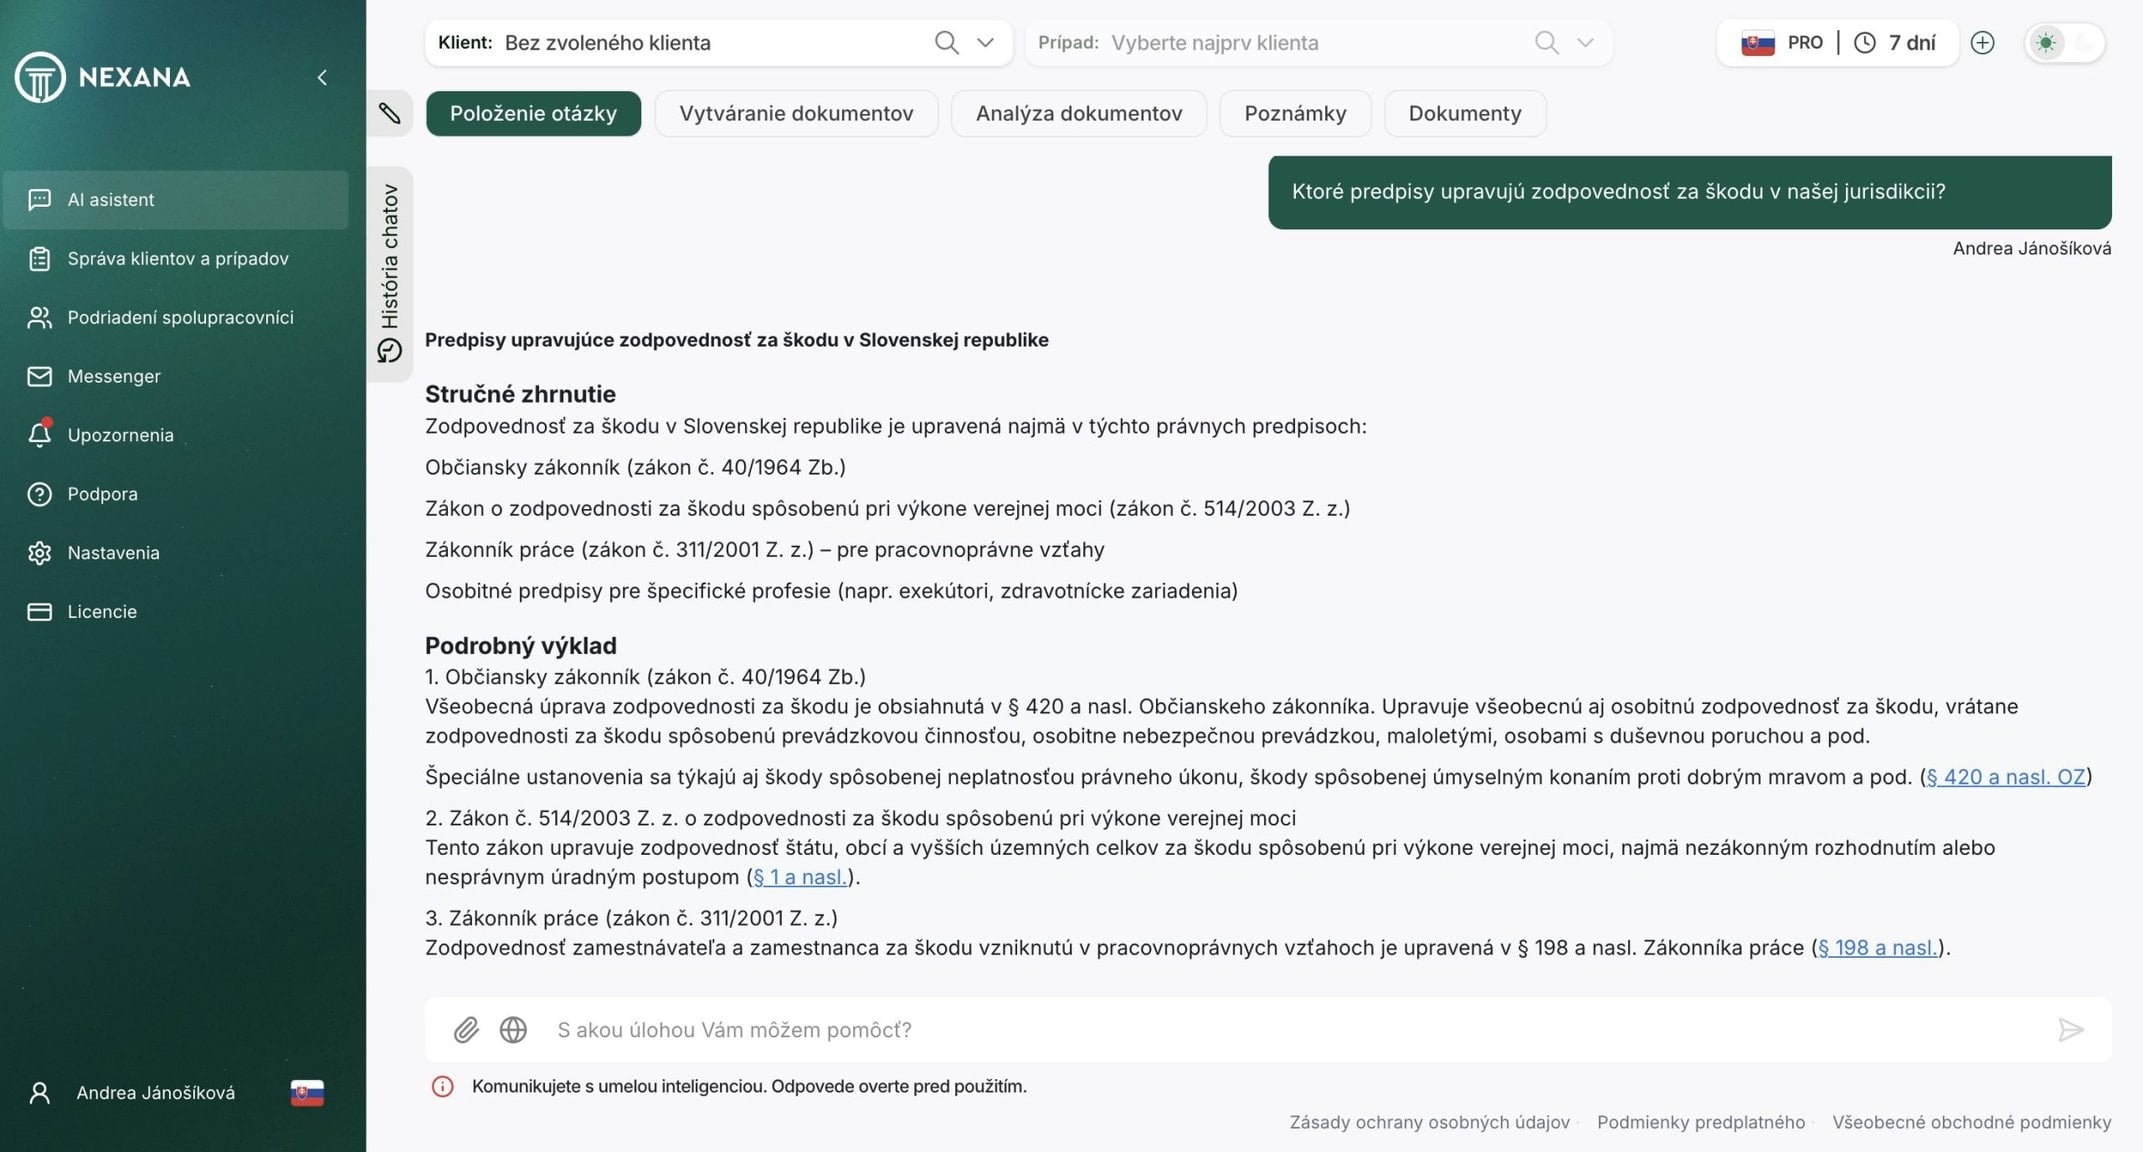Click the globe icon in chat input
Screen dimensions: 2143x1152
click(x=513, y=1030)
